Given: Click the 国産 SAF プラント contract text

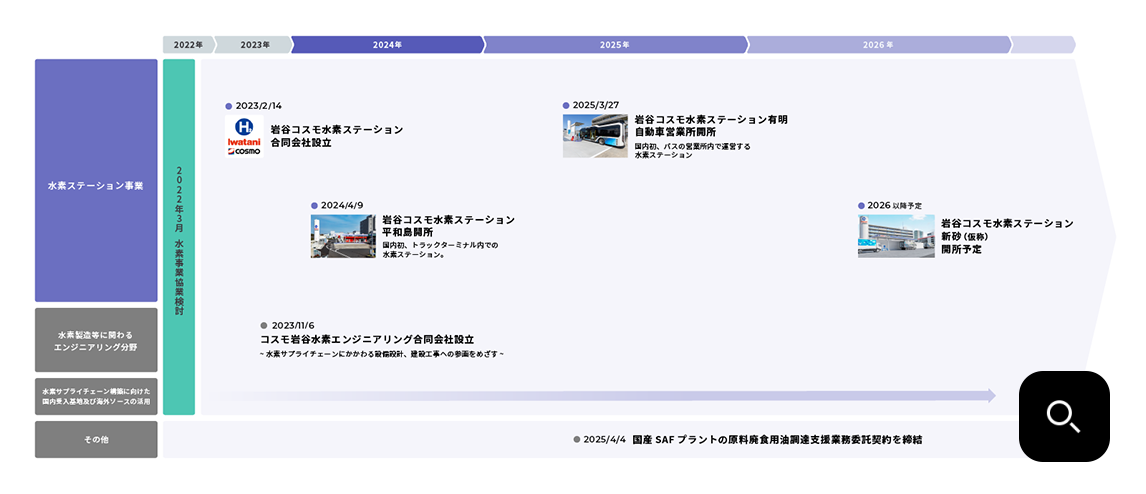Looking at the screenshot, I should coord(777,440).
